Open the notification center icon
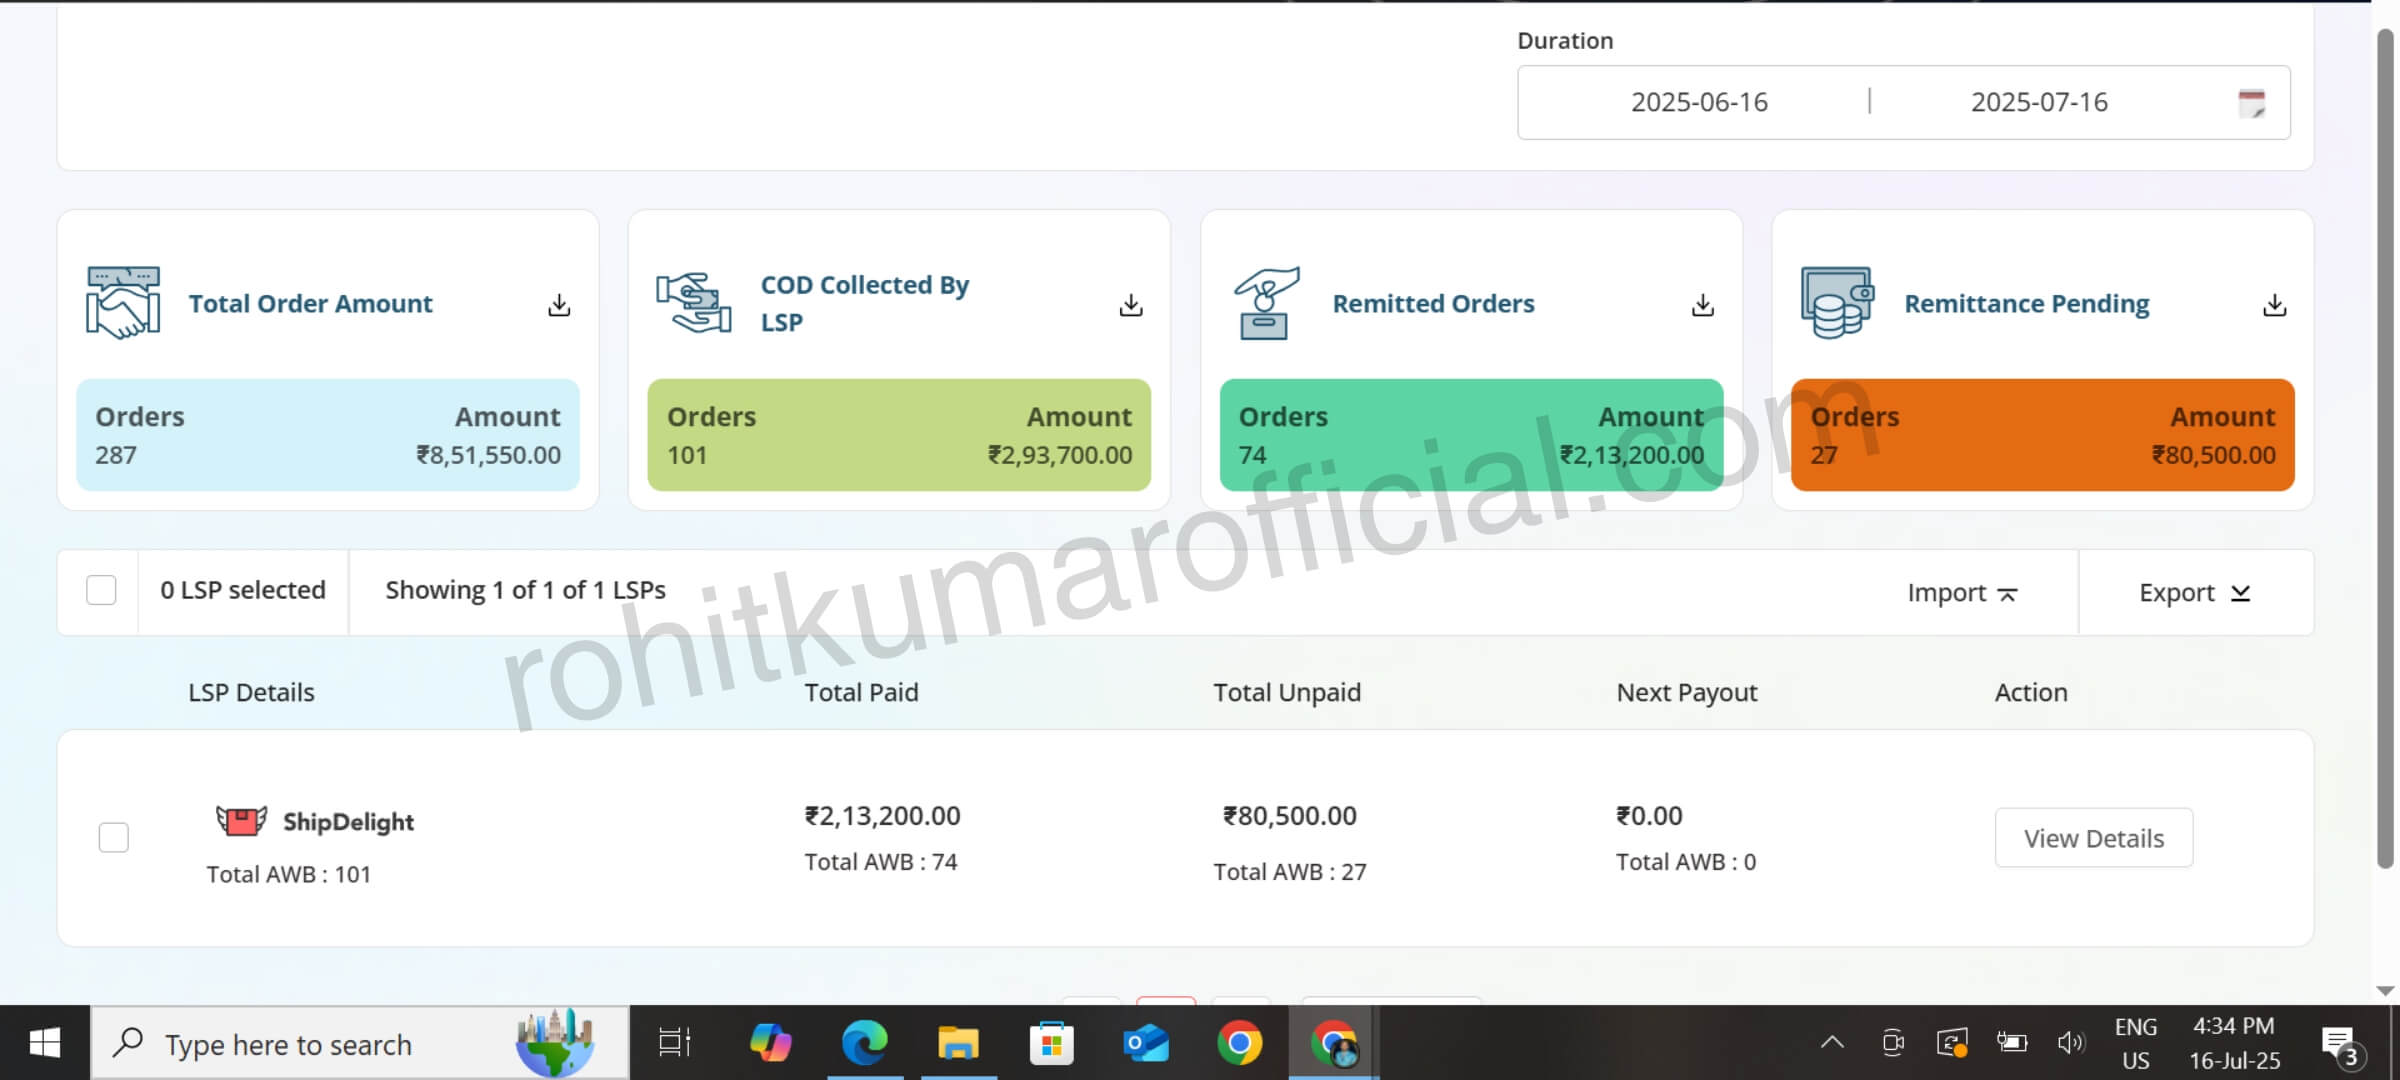Viewport: 2400px width, 1080px height. 2342,1045
